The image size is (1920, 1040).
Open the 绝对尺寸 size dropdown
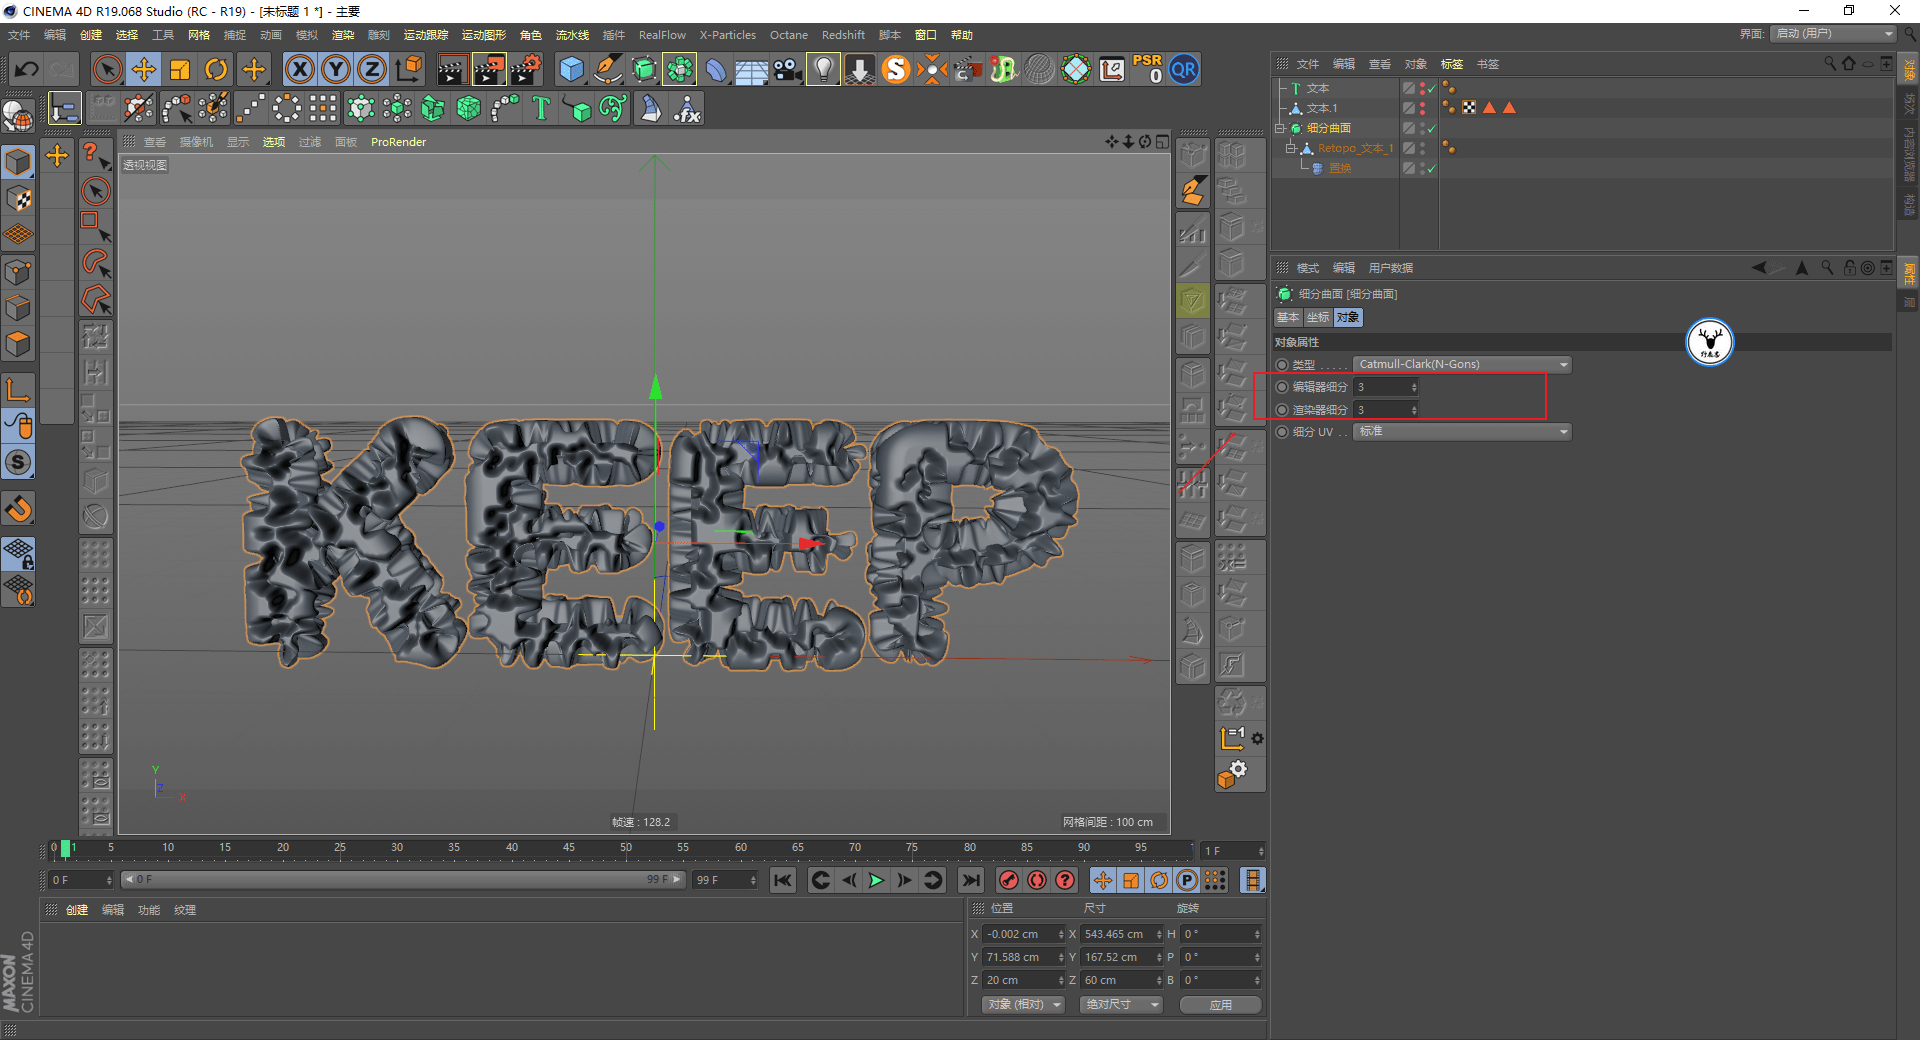1121,1005
